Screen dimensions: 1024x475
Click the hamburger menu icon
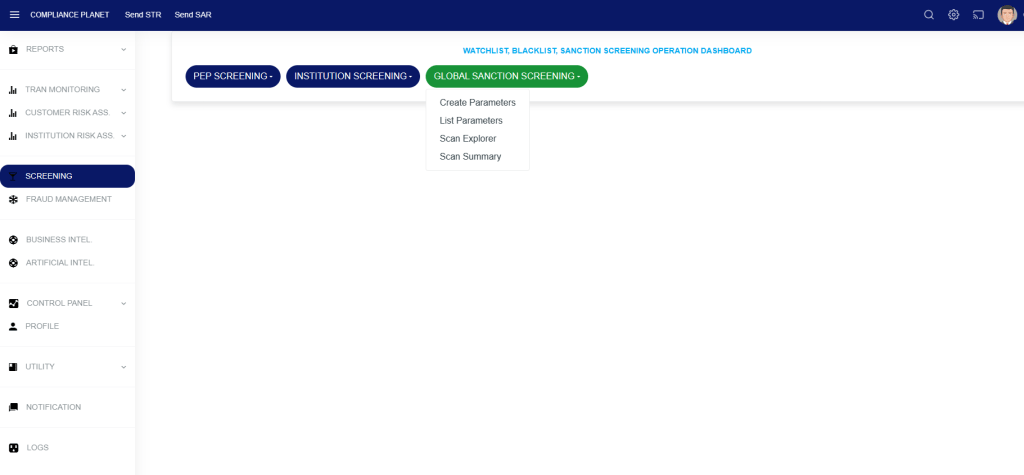tap(14, 15)
